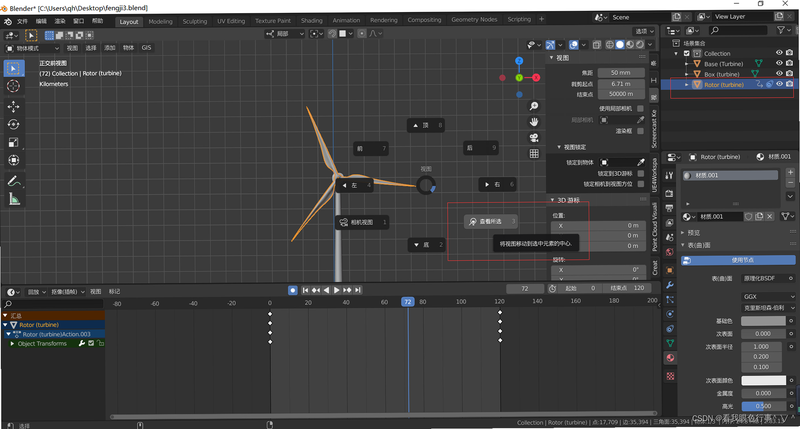
Task: Enable the 渲染框 checkbox
Action: pos(640,131)
